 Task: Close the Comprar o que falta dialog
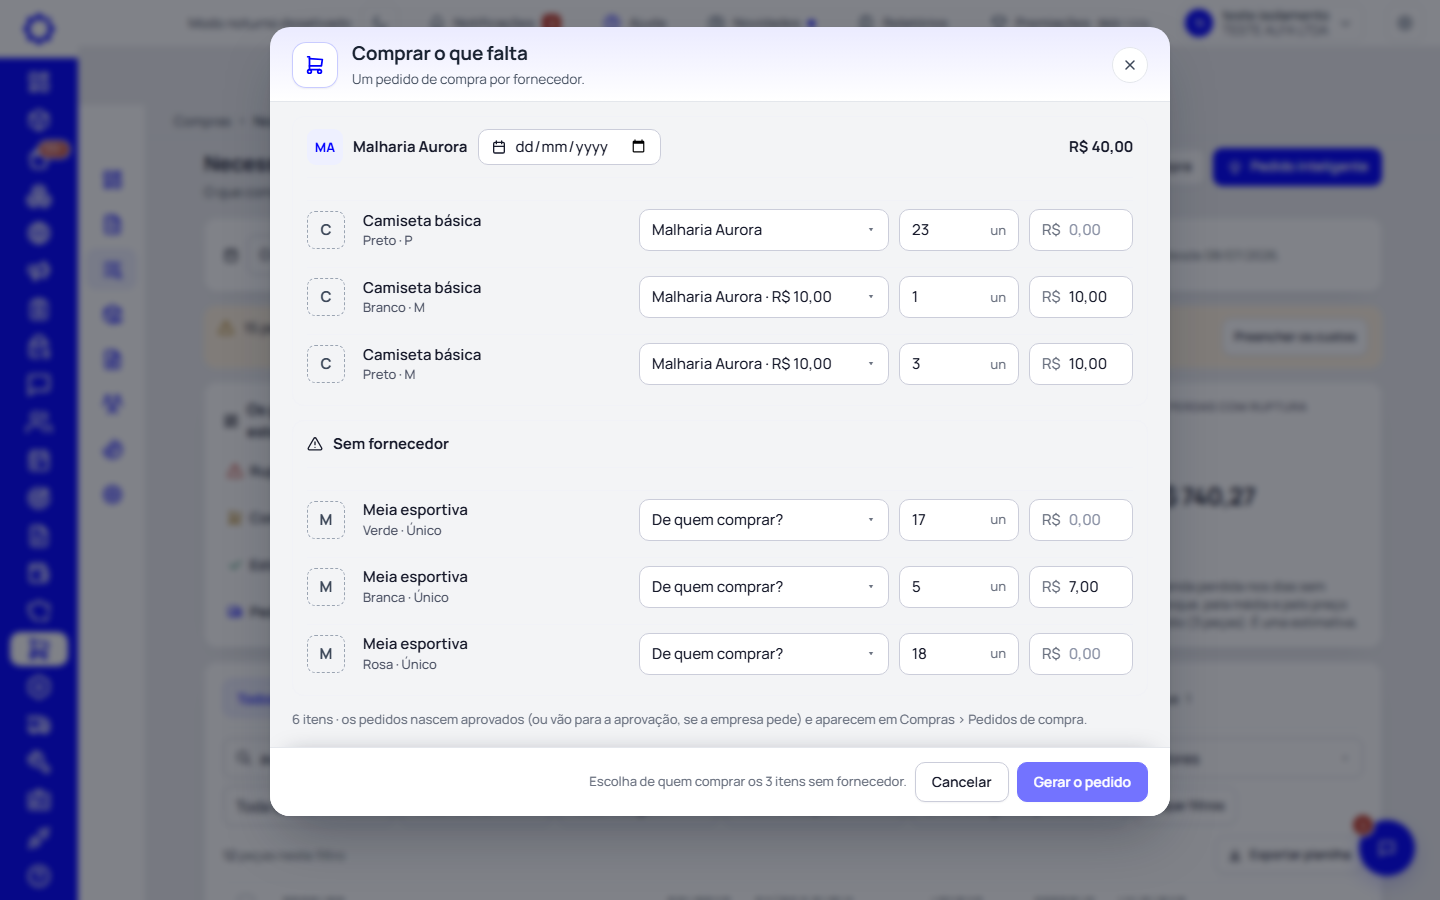click(x=1129, y=65)
